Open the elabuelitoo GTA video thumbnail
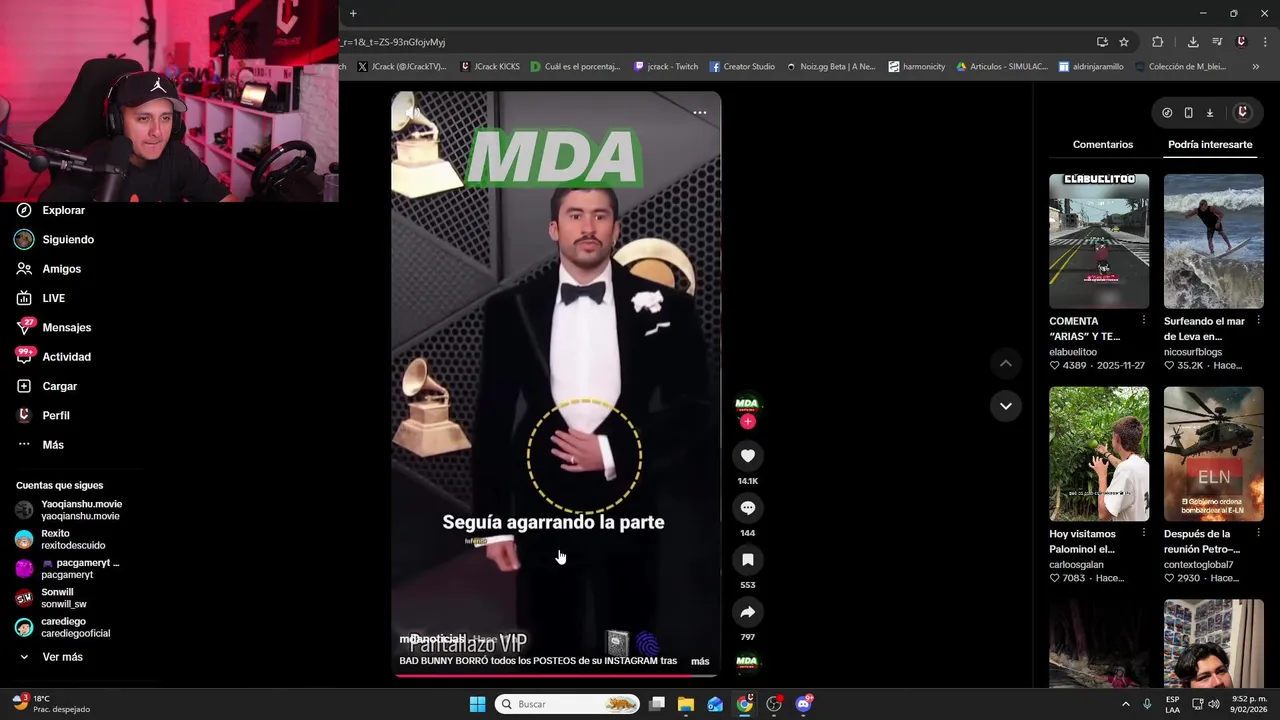Image resolution: width=1280 pixels, height=720 pixels. click(x=1099, y=241)
